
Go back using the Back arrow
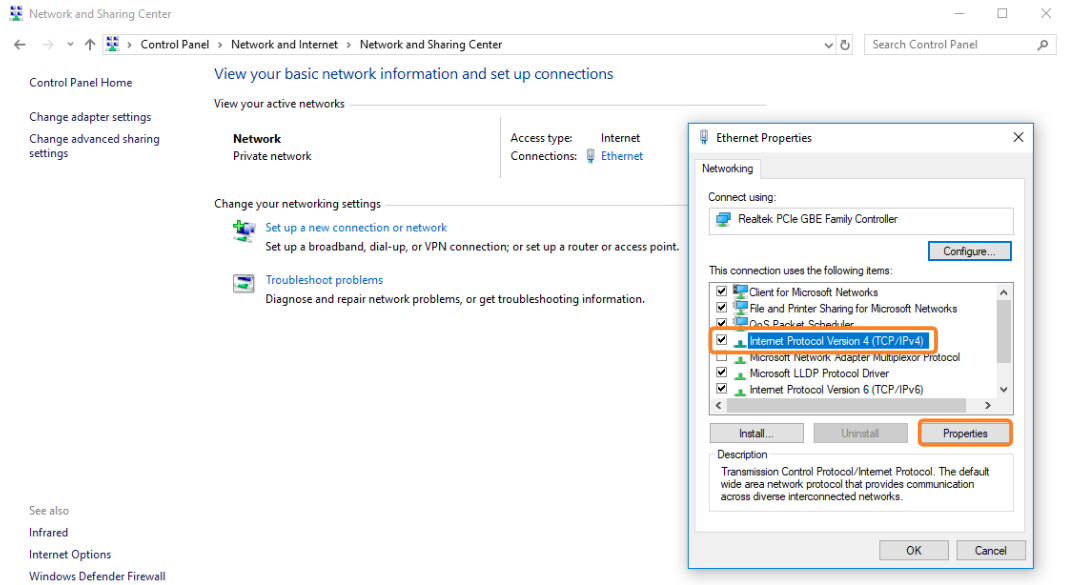[20, 45]
